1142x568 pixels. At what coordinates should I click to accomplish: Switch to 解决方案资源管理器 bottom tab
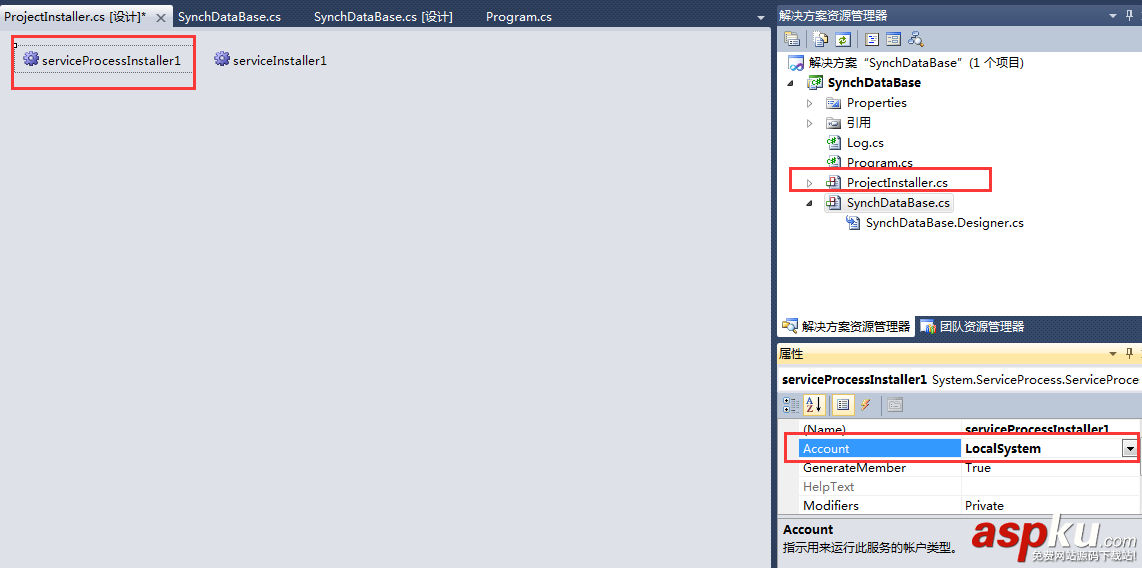(846, 326)
